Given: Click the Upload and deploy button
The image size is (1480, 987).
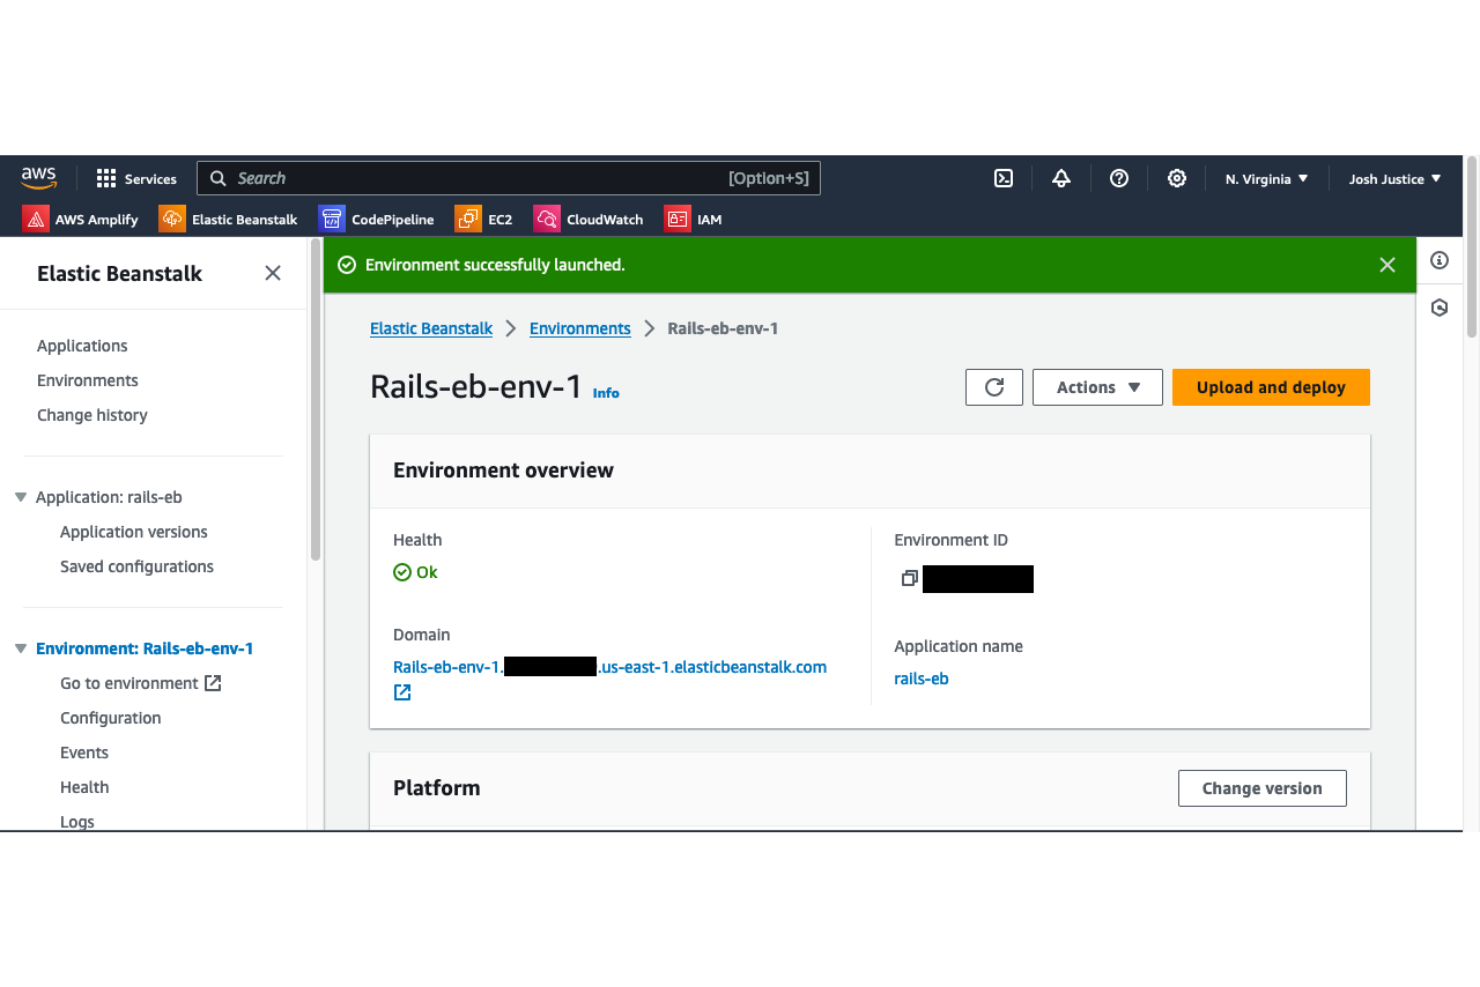Looking at the screenshot, I should coord(1270,387).
